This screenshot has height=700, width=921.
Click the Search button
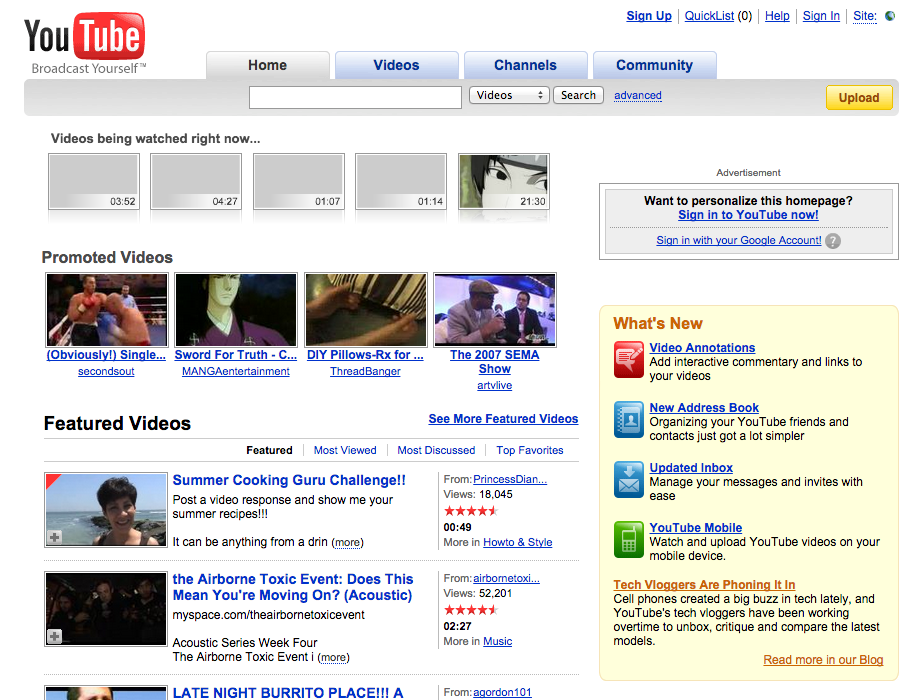(x=578, y=95)
